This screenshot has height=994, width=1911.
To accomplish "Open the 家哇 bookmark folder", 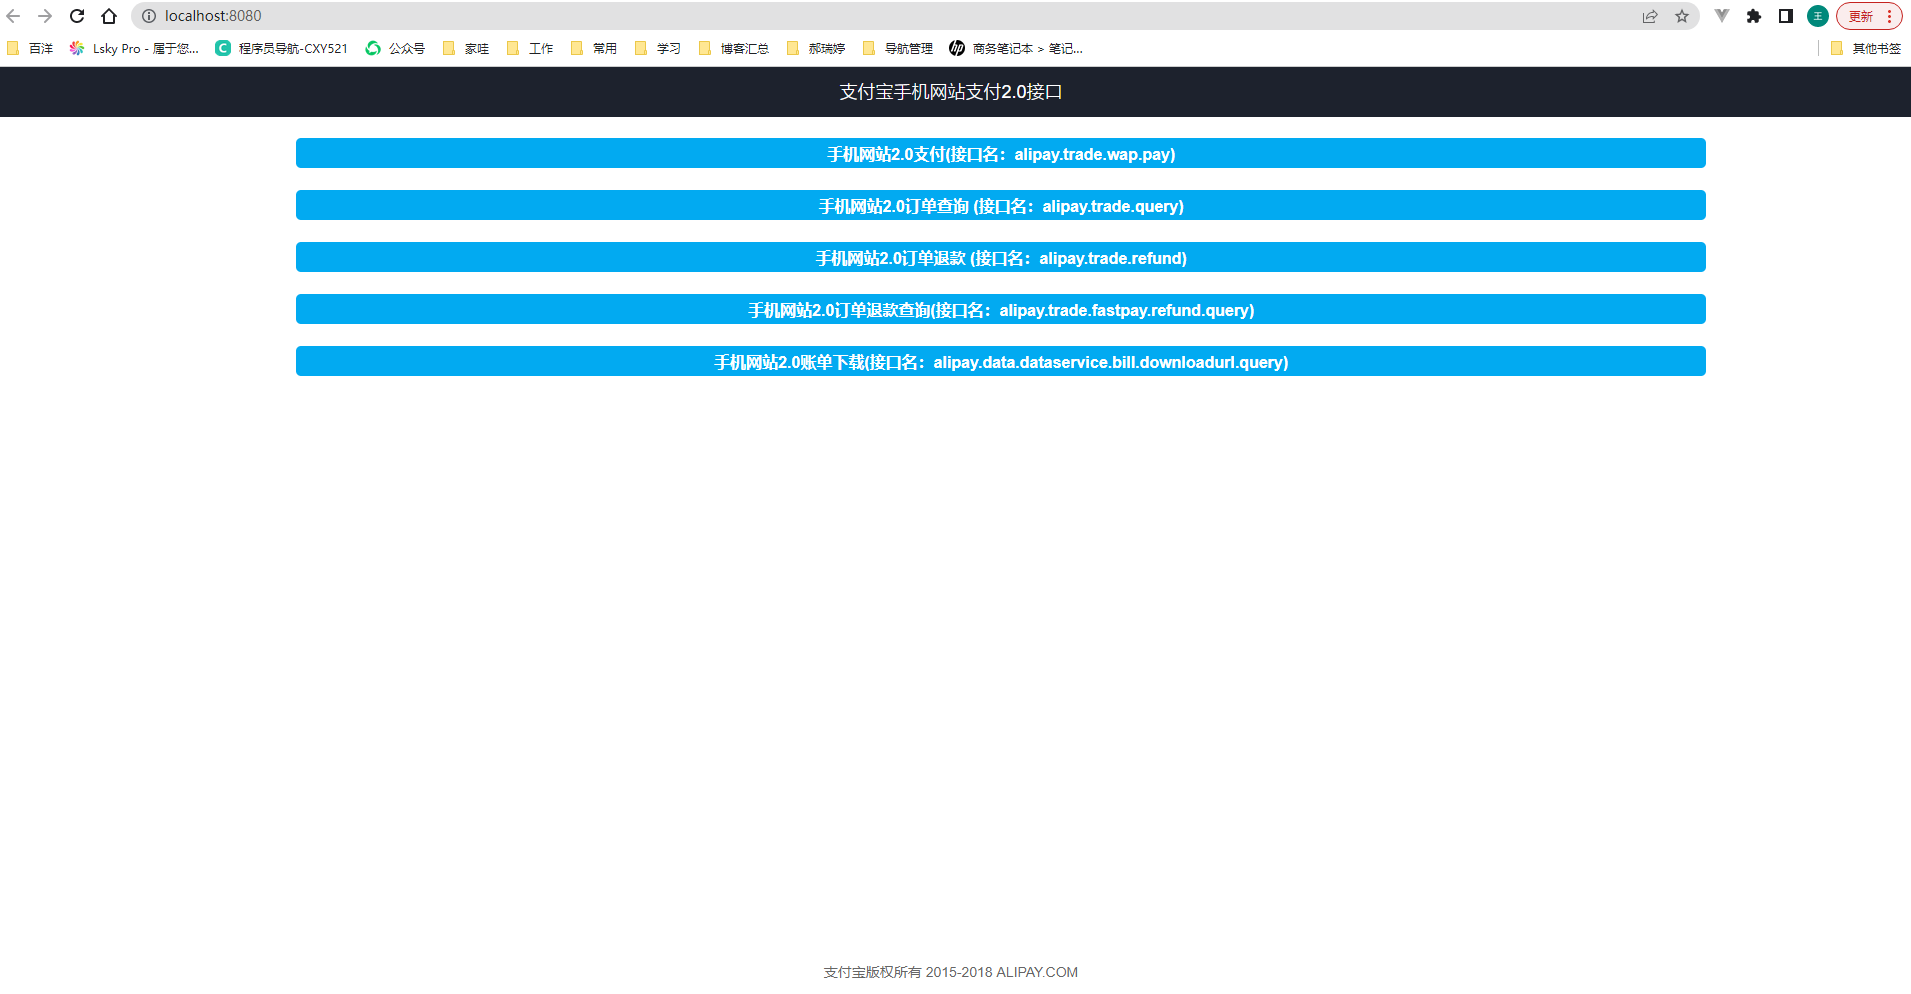I will point(466,48).
